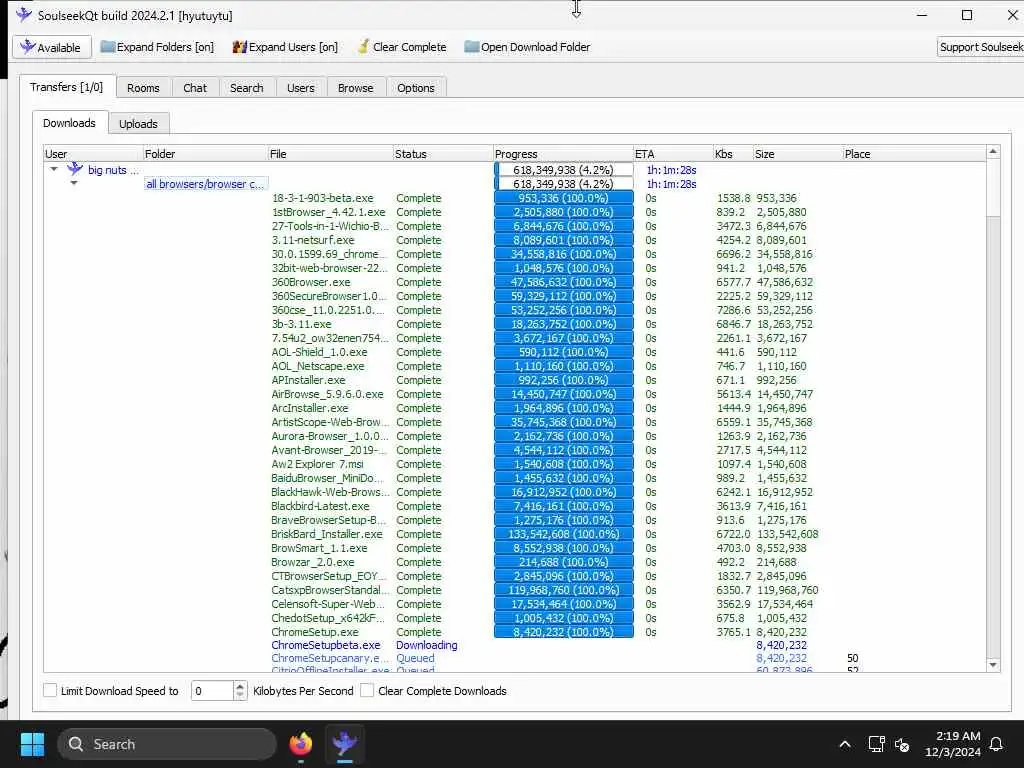
Task: Click the download speed limit input field
Action: (212, 690)
